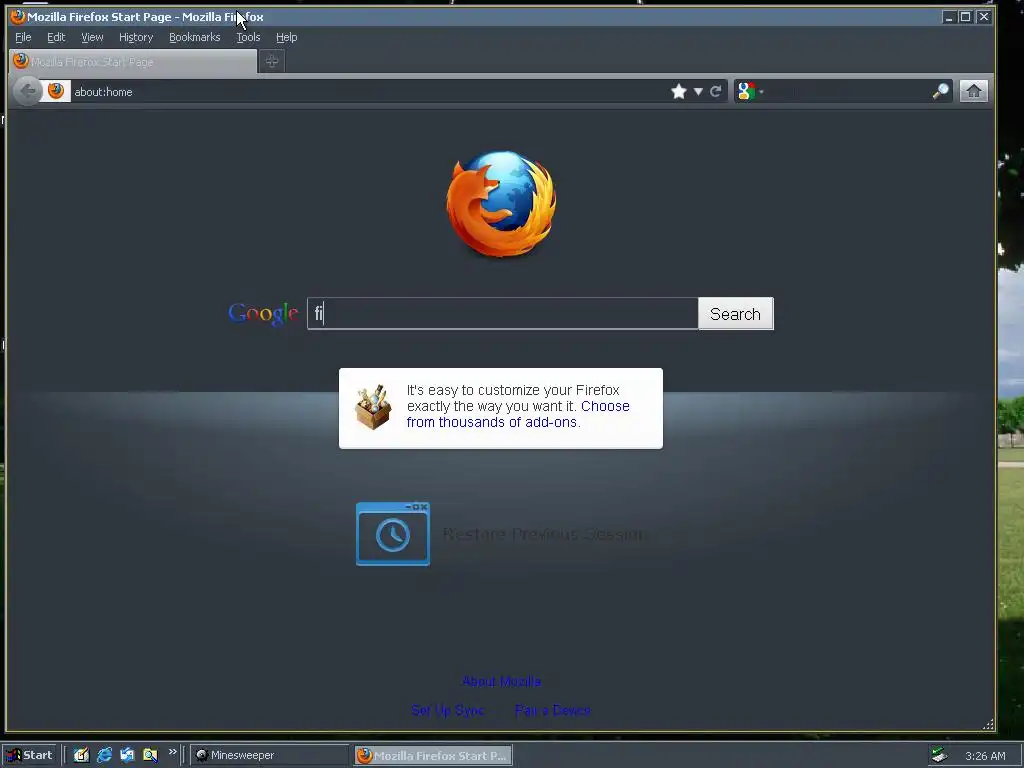The height and width of the screenshot is (768, 1024).
Task: Open the Tools menu
Action: click(248, 37)
